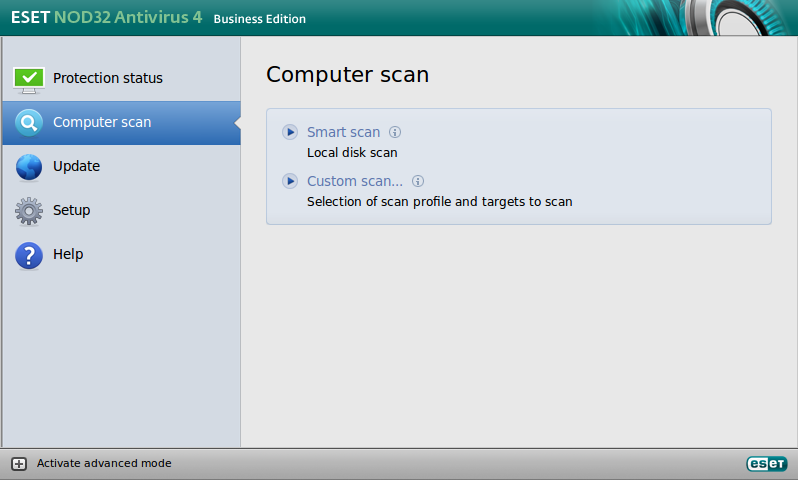The image size is (798, 480).
Task: Click the info icon next to Smart scan
Action: (395, 132)
